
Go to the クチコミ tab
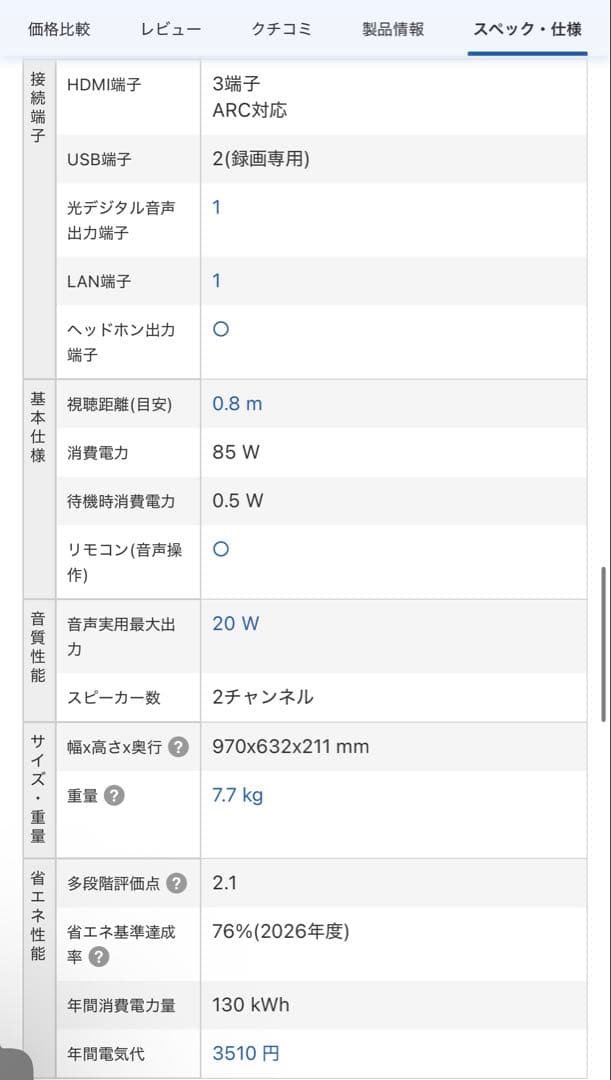[281, 29]
